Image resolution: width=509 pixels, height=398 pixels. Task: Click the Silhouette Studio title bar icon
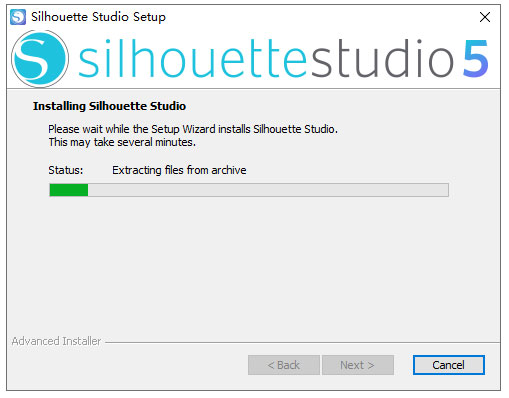point(18,17)
